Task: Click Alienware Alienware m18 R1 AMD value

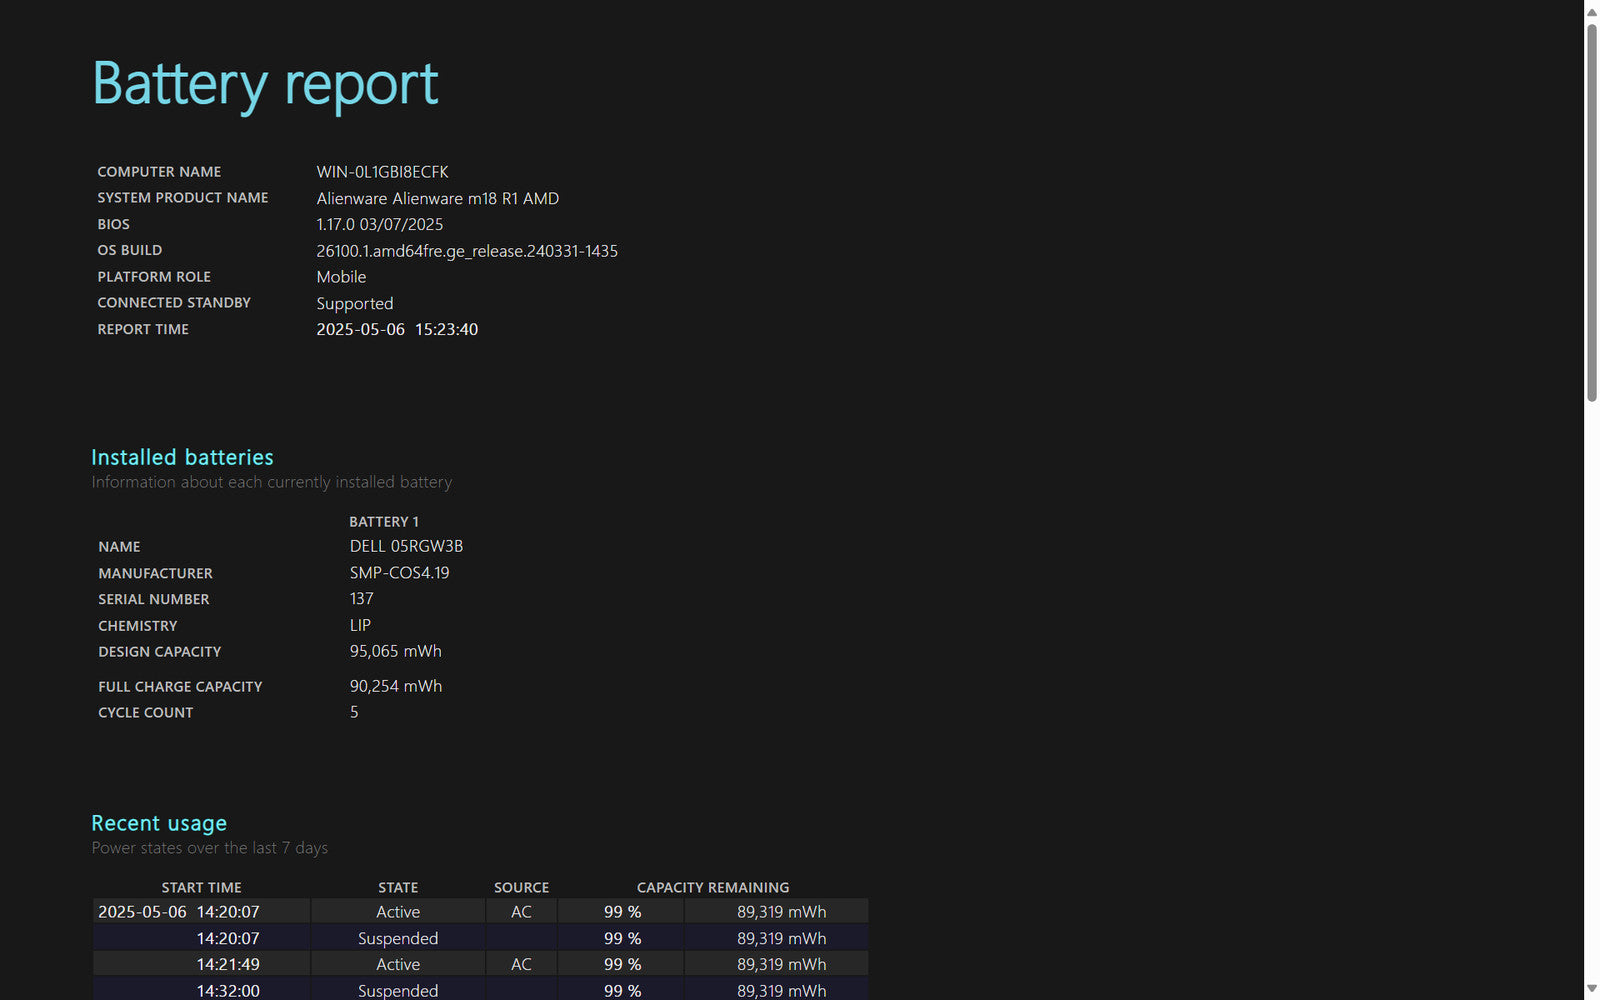Action: coord(437,198)
